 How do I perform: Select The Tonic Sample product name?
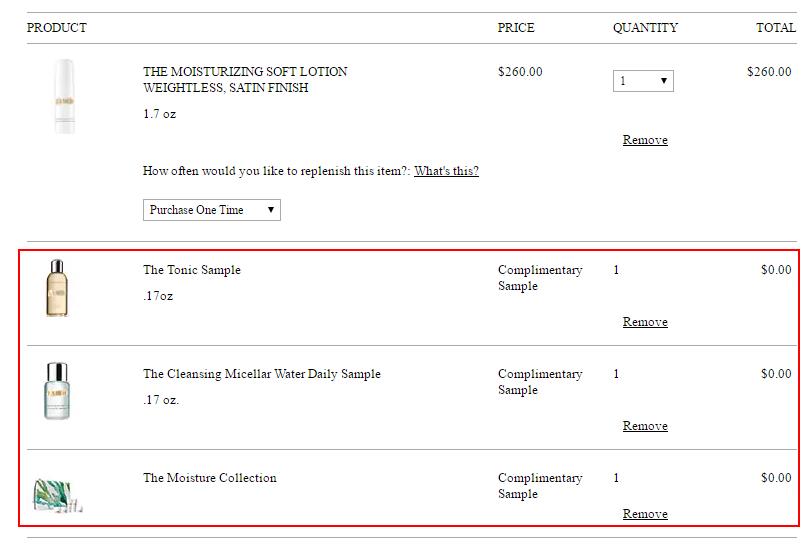[x=192, y=270]
